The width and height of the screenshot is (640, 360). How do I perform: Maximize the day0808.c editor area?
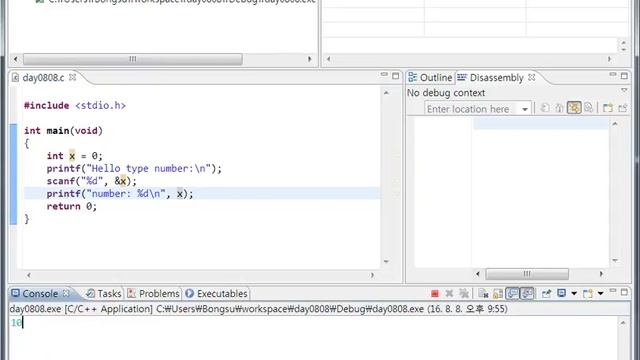[x=396, y=76]
